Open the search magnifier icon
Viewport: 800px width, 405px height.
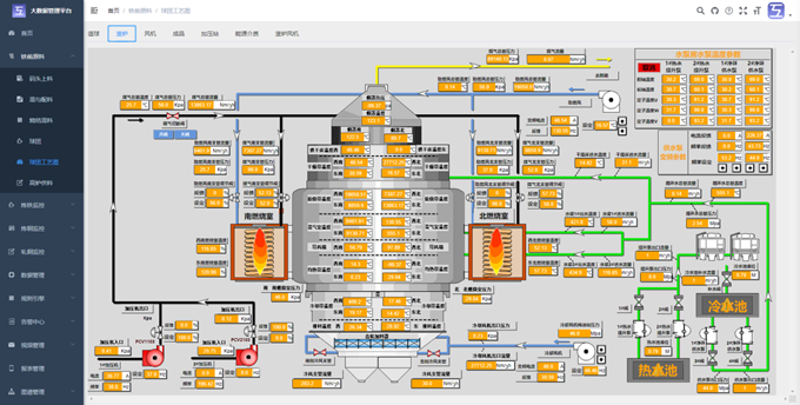699,10
